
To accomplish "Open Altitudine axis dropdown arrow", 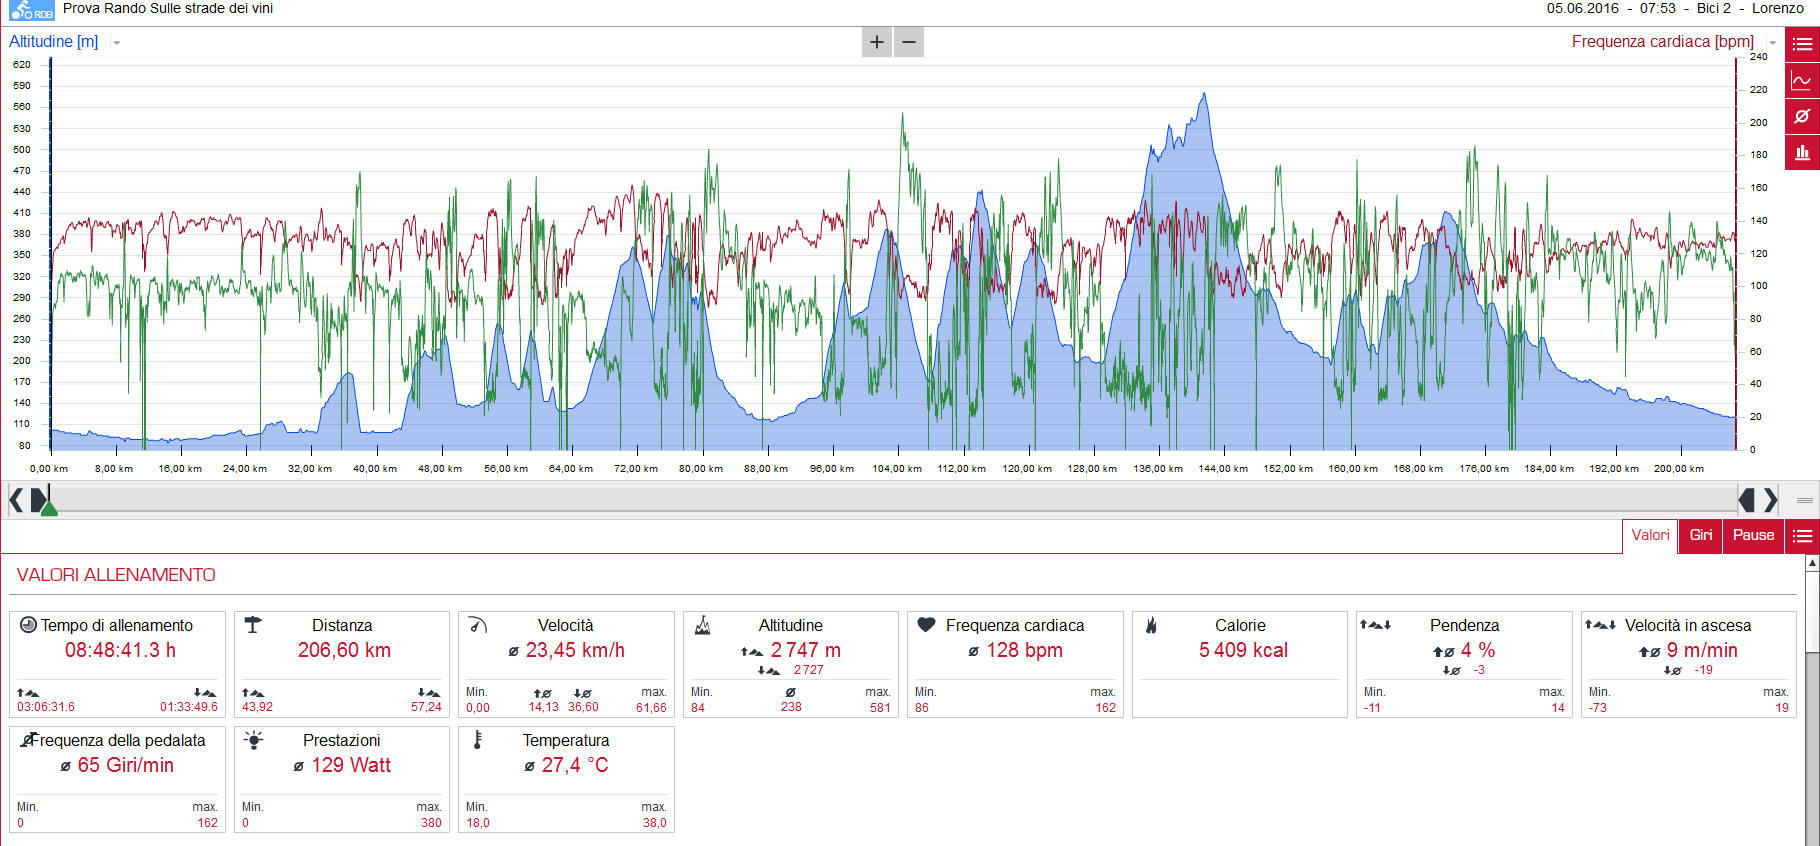I will [x=117, y=43].
